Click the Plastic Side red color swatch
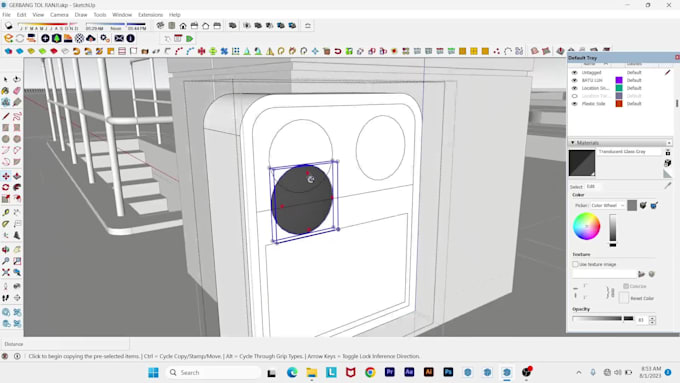Viewport: 680px width, 383px height. (x=619, y=104)
